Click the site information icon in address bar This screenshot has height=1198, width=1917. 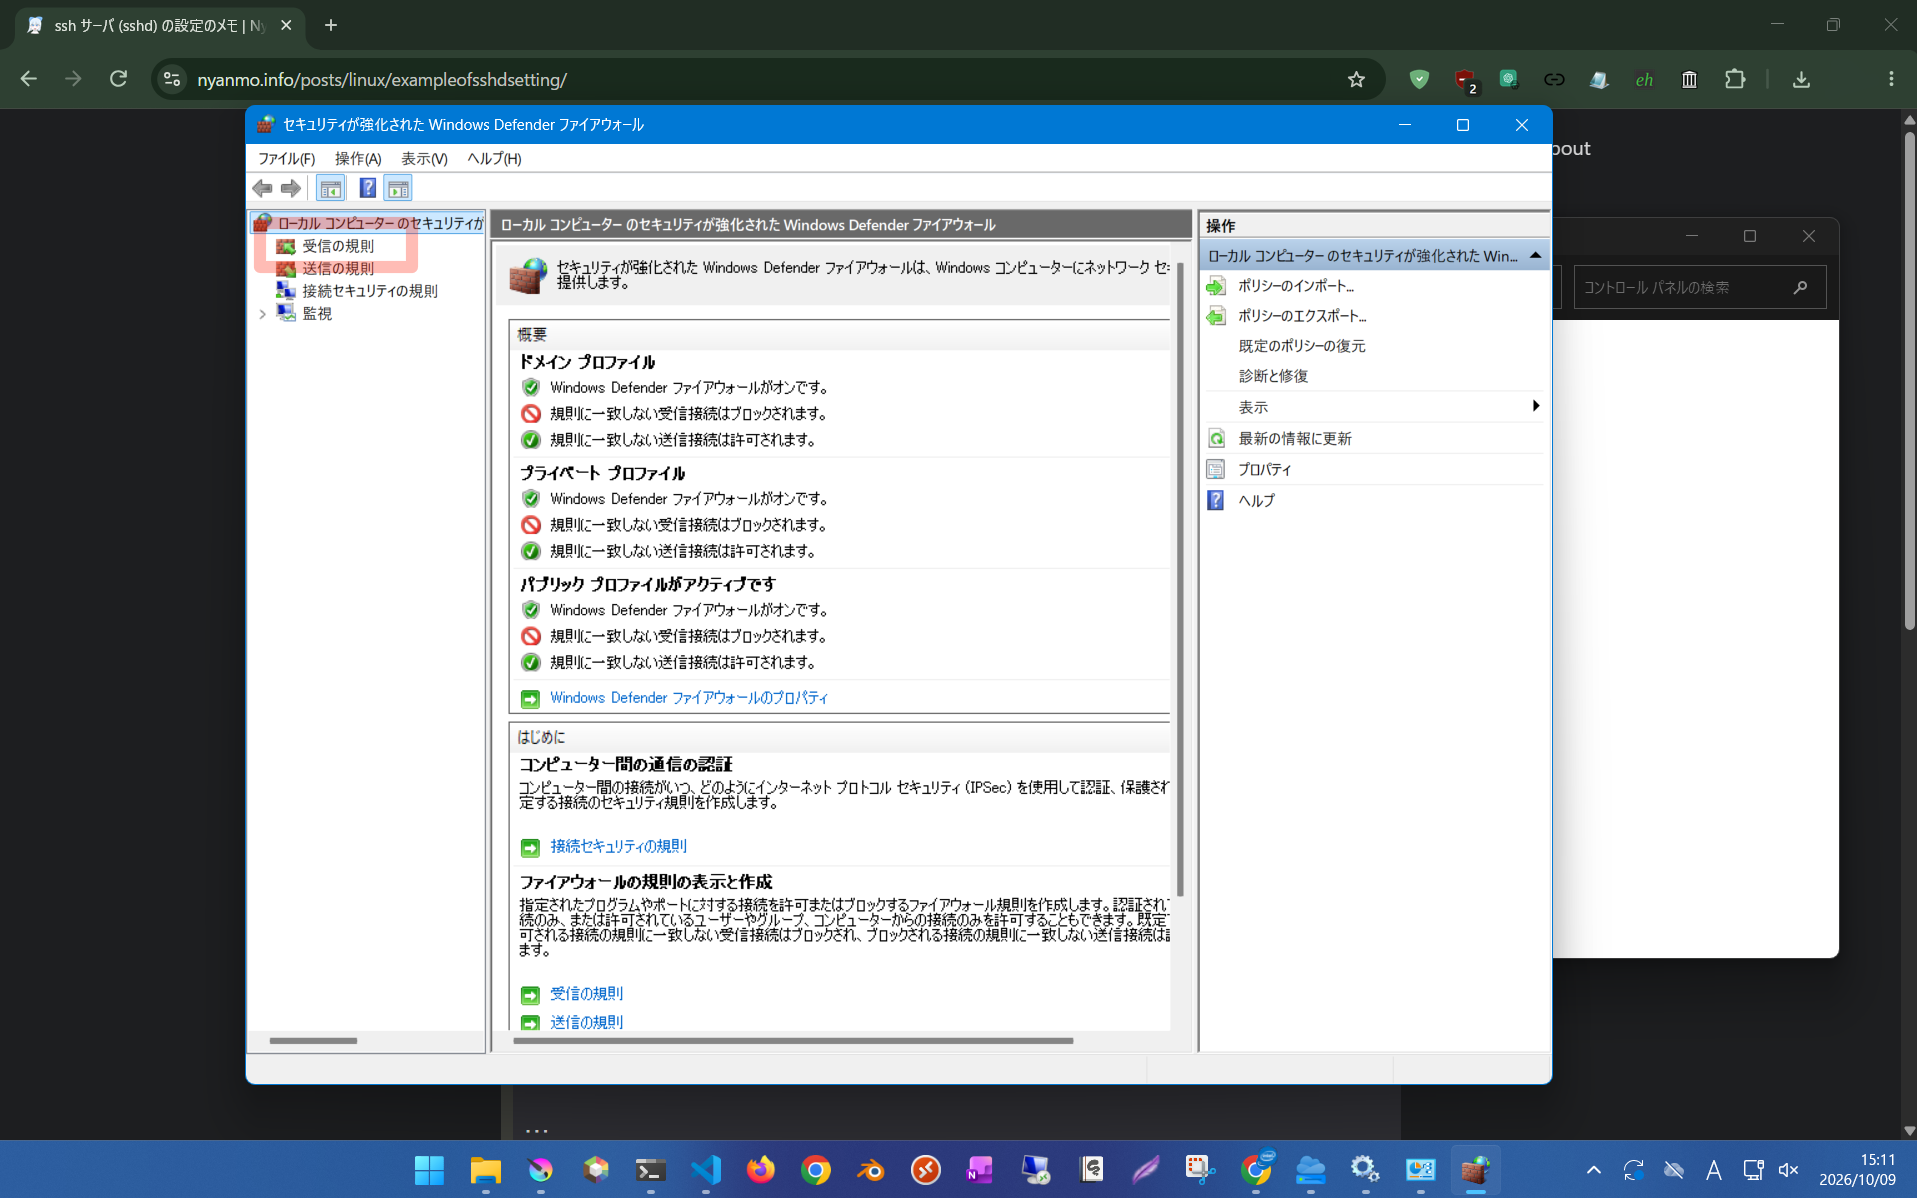click(172, 79)
